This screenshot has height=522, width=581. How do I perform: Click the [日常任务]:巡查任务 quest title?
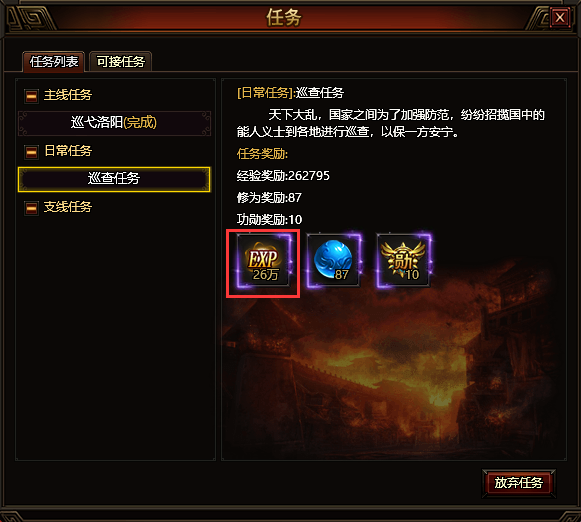point(290,93)
